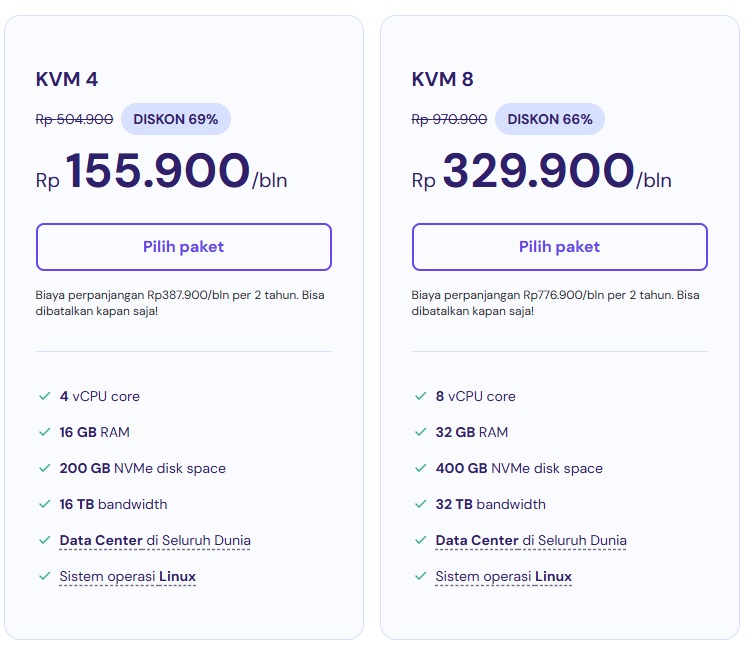Choose the KVM 4 plan with Pilih paket

183,247
